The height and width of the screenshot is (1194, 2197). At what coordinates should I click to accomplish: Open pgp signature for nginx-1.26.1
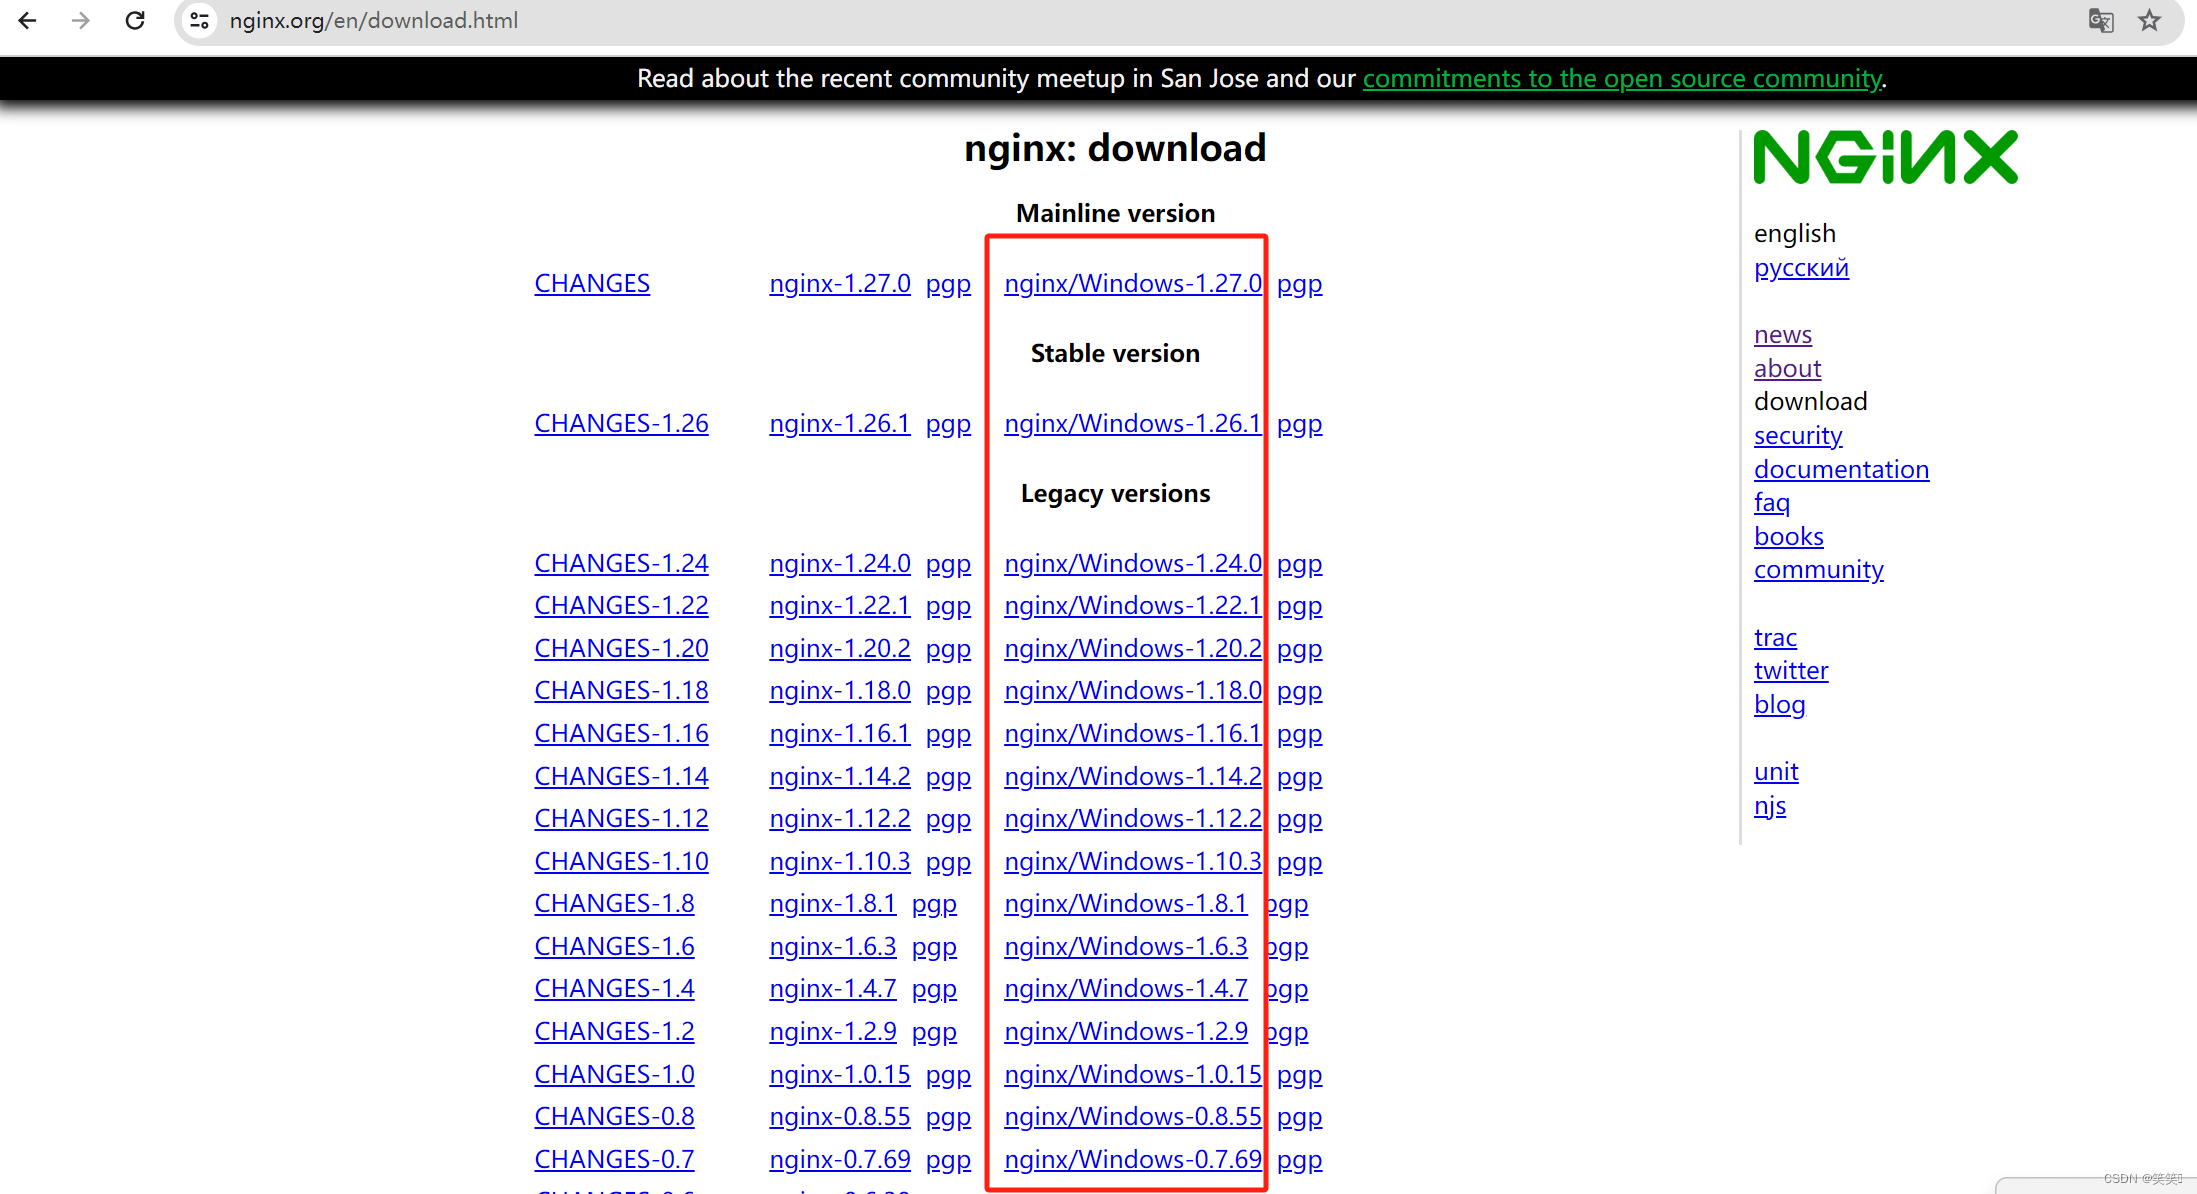coord(948,425)
